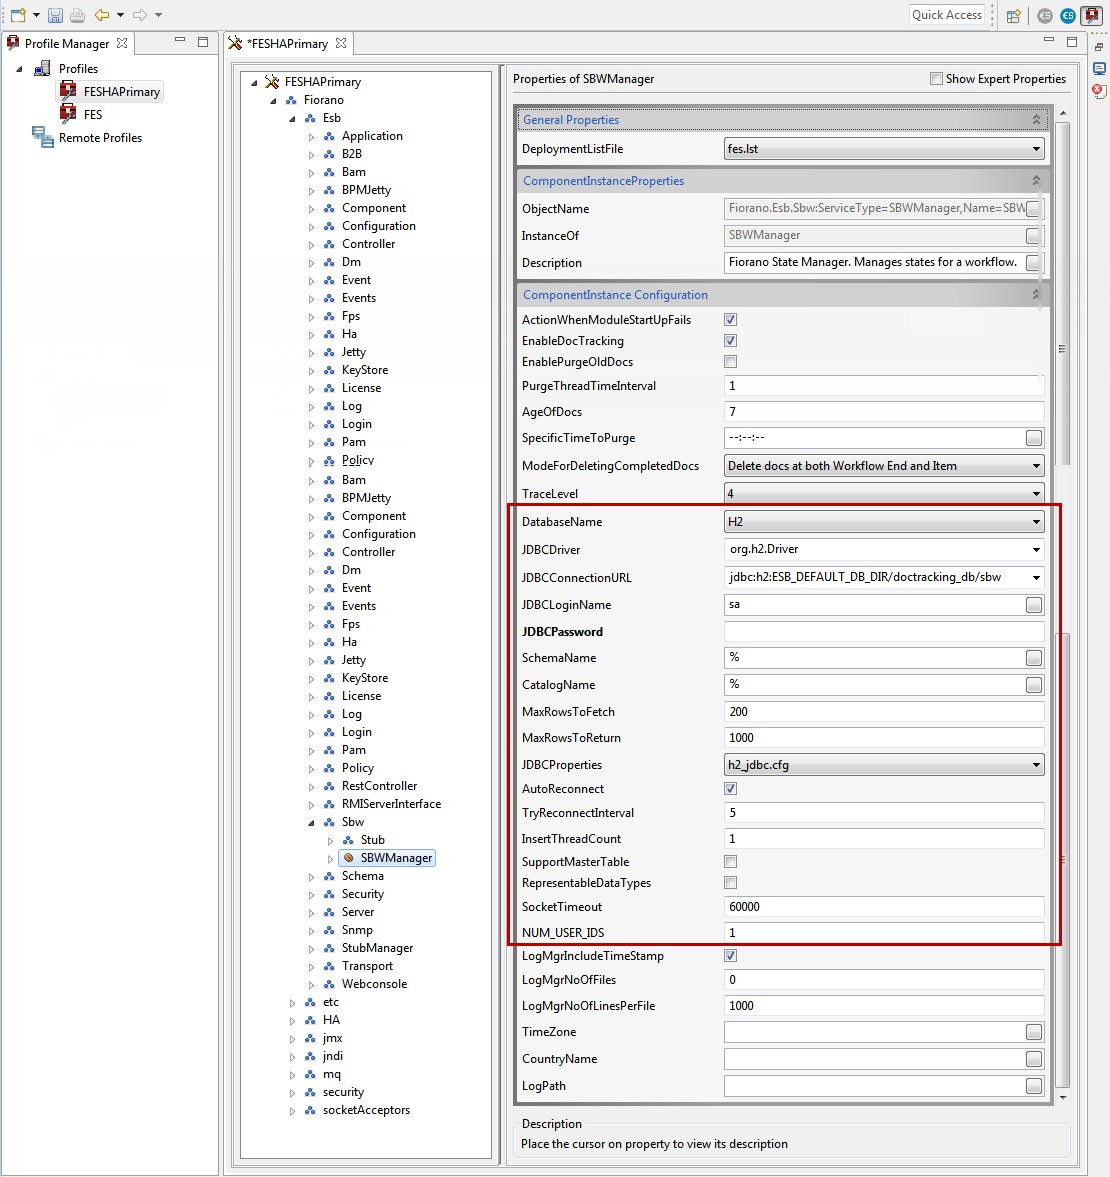1110x1177 pixels.
Task: Switch to the Profile Management perspective icon
Action: (1091, 16)
